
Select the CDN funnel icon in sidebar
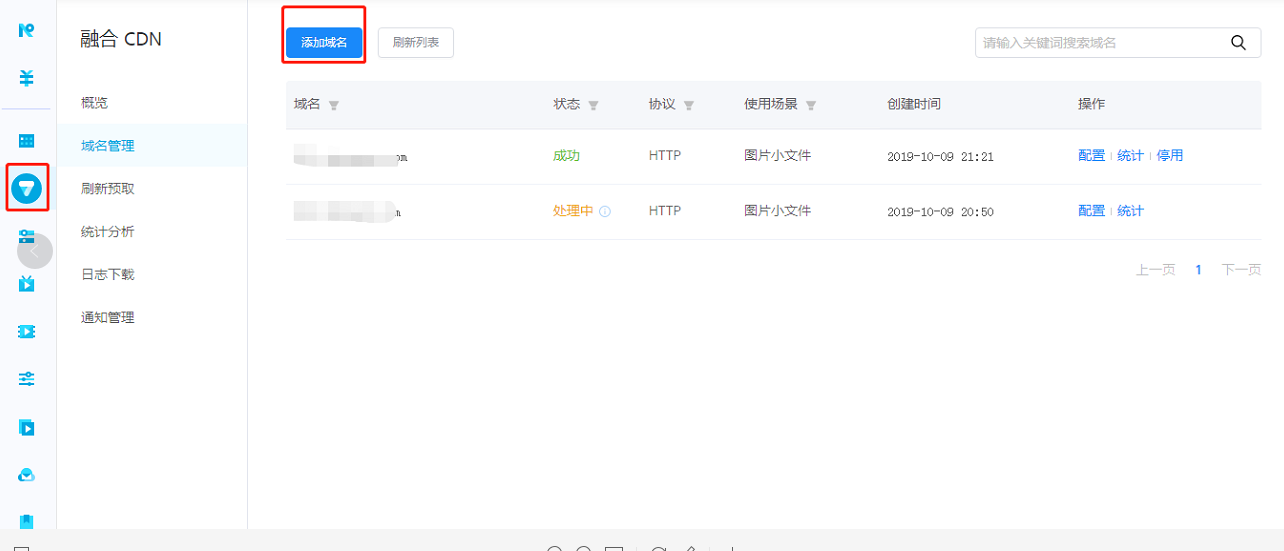[x=27, y=187]
